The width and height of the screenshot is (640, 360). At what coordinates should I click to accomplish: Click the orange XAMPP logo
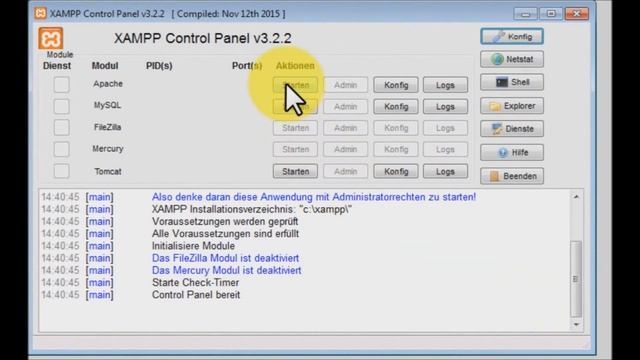click(x=51, y=39)
